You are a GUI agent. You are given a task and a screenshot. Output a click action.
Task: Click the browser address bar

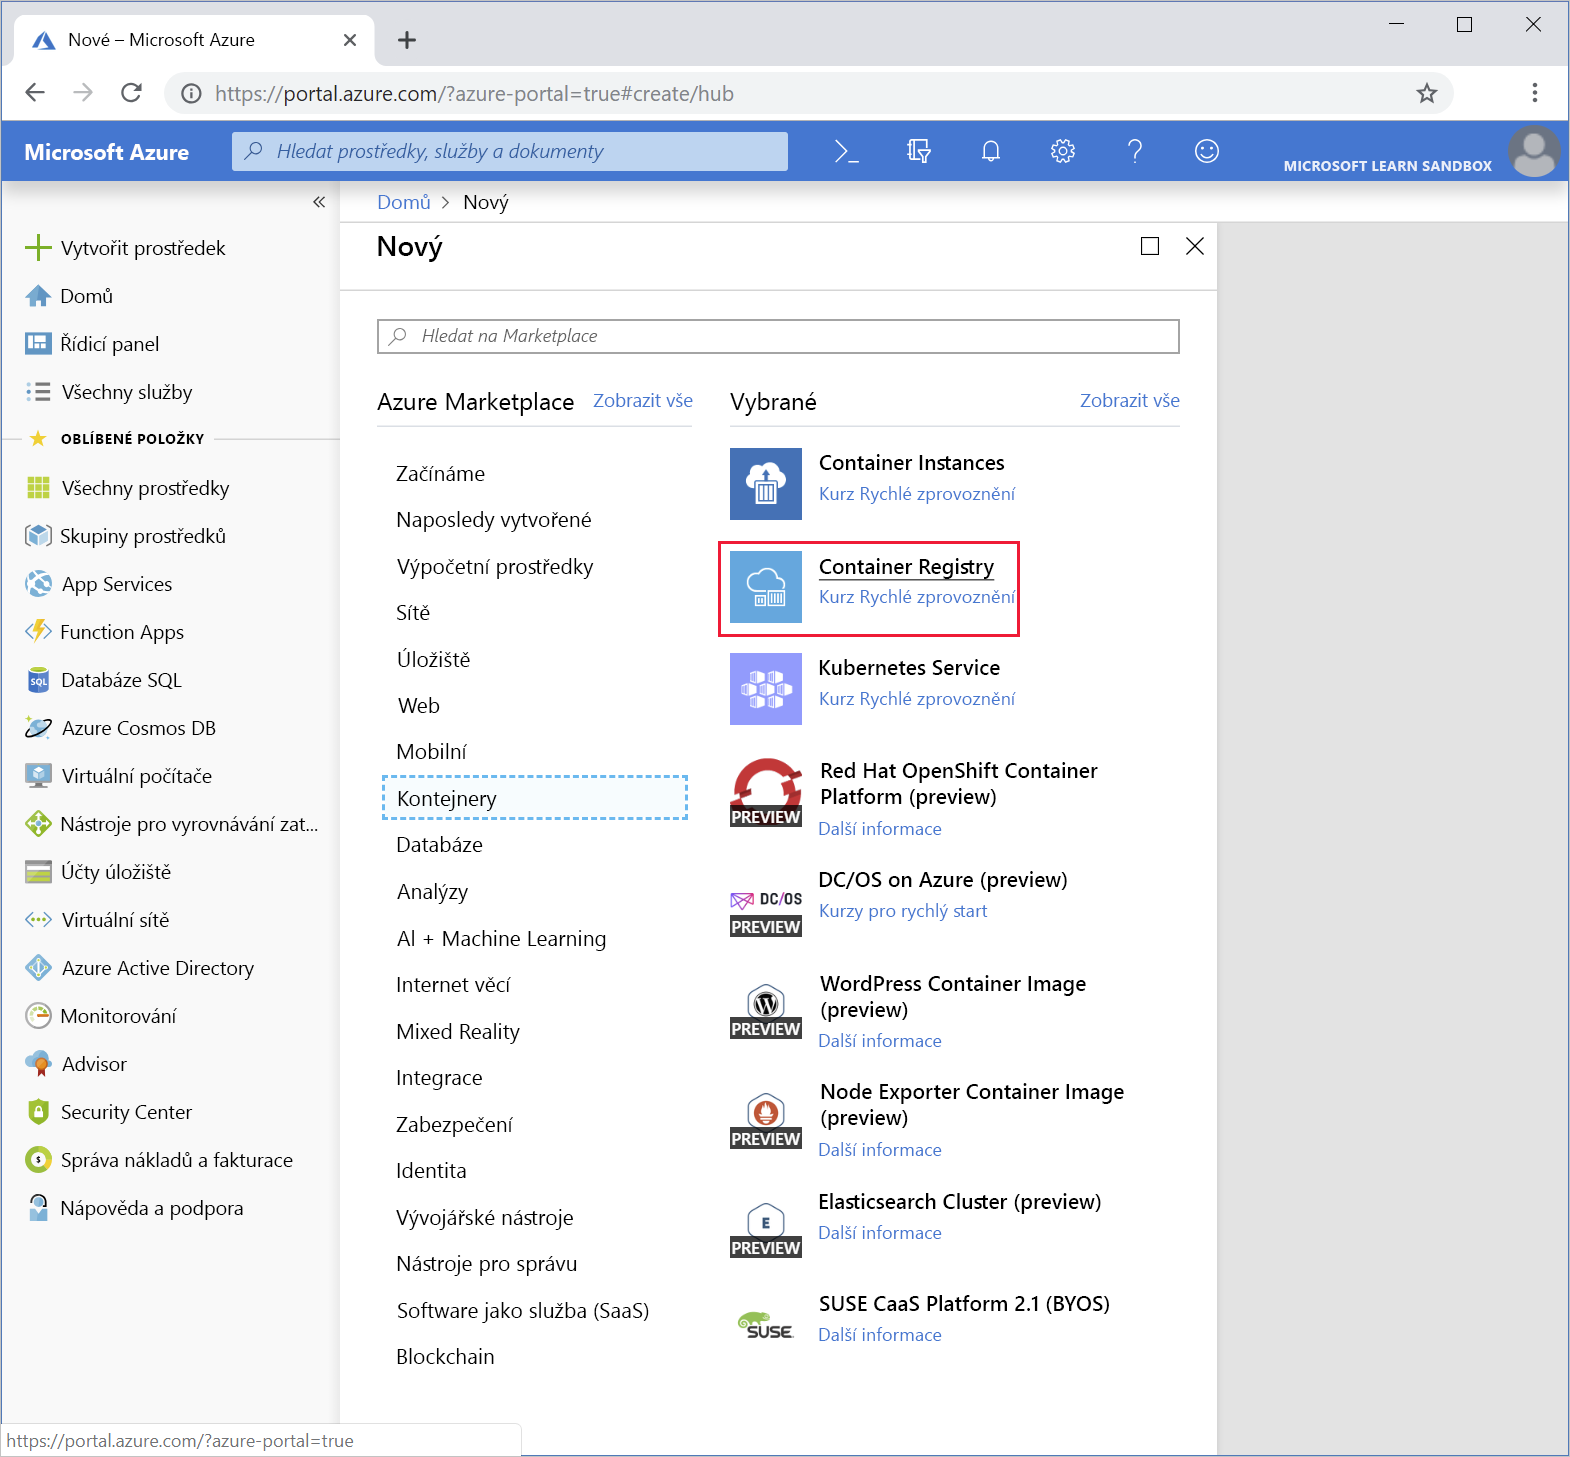(x=808, y=93)
